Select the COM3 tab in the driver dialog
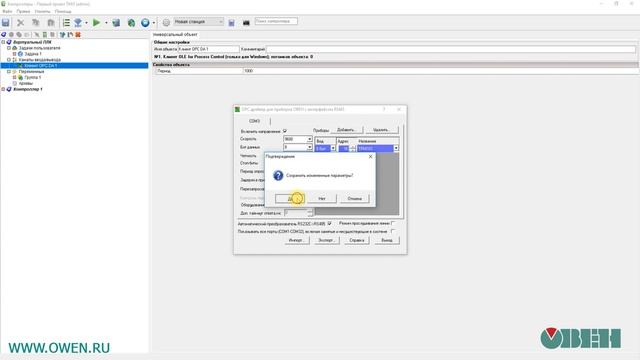 pos(254,121)
